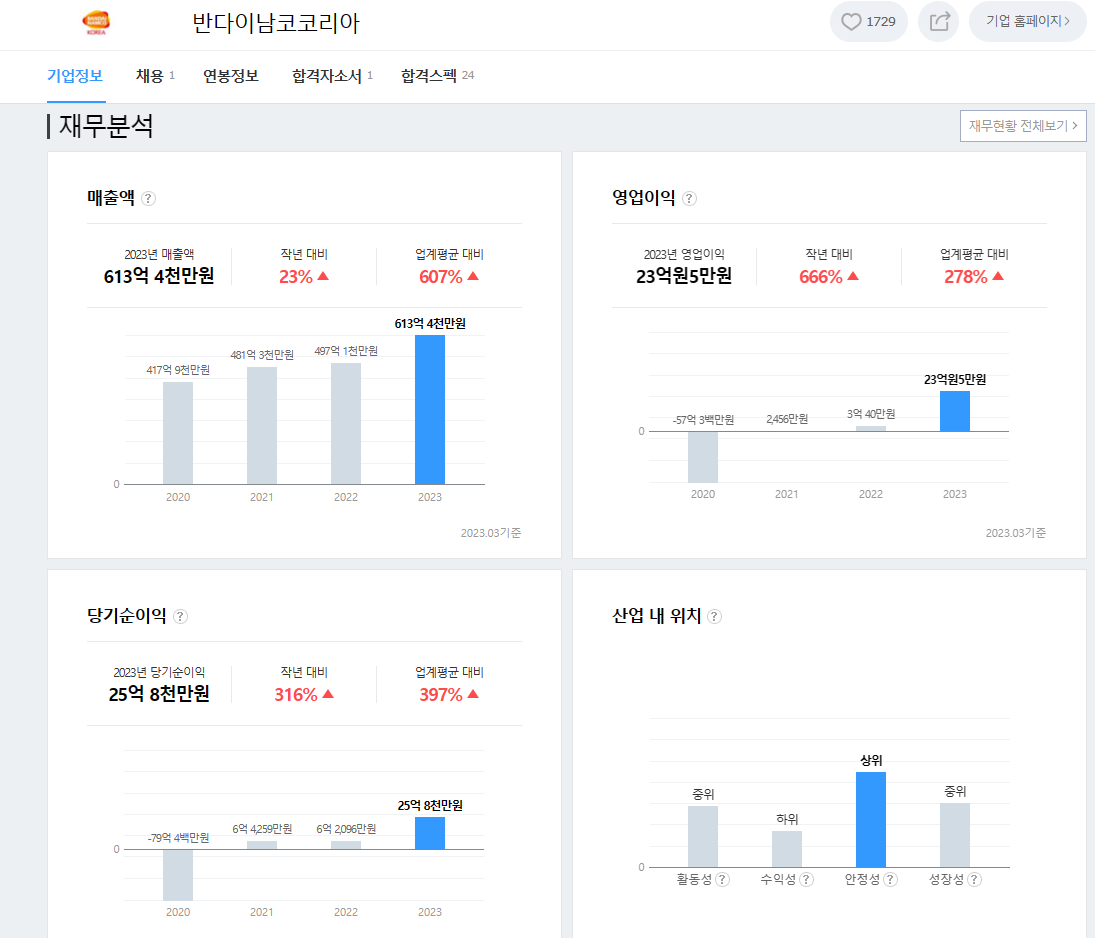The width and height of the screenshot is (1095, 938).
Task: Click help icon next to 산업 내 위치
Action: tap(714, 616)
